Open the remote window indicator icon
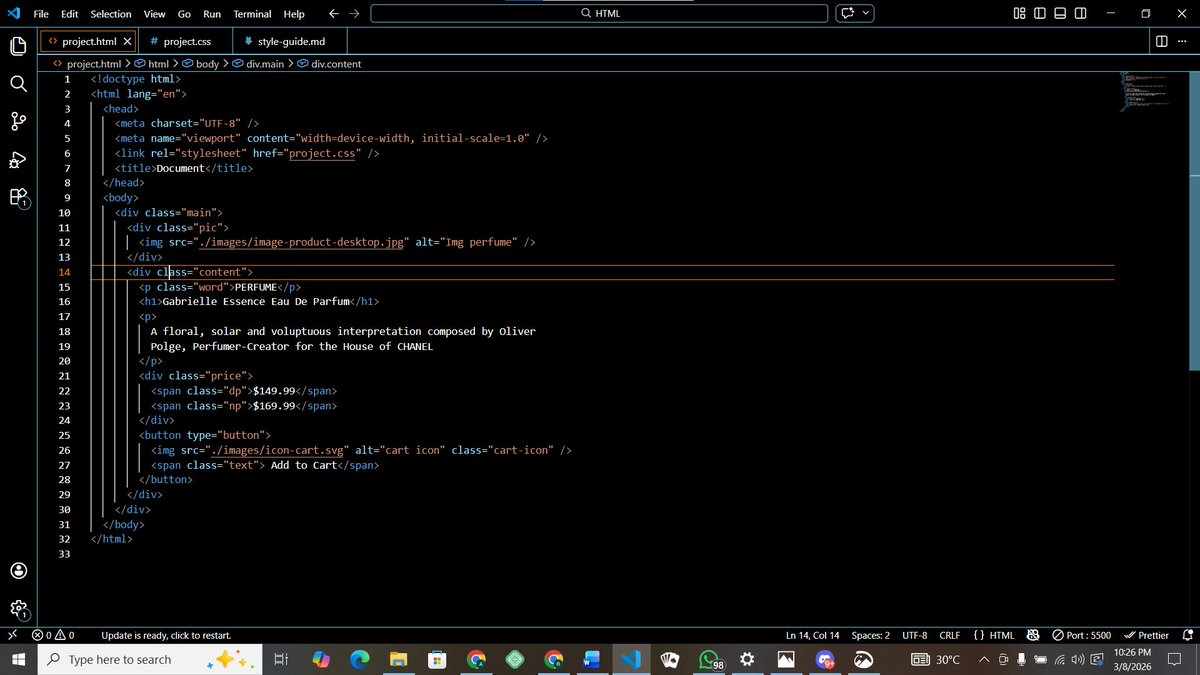Viewport: 1200px width, 675px height. [12, 634]
